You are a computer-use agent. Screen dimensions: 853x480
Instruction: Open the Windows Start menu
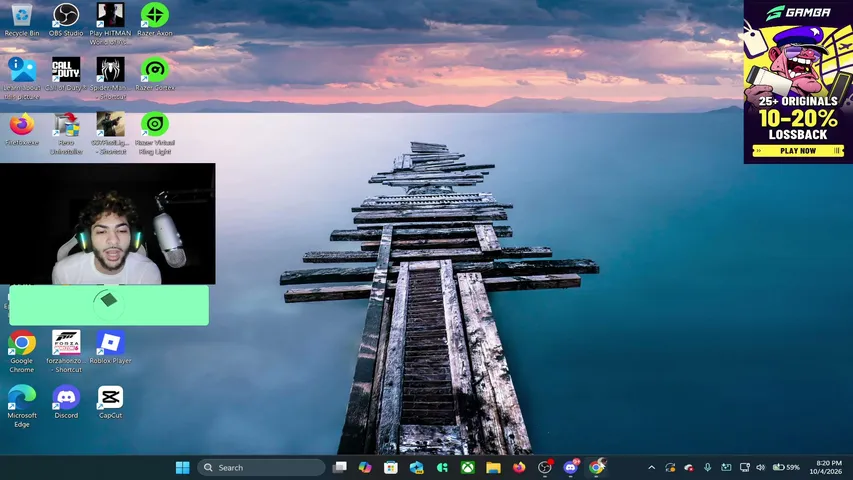coord(183,467)
